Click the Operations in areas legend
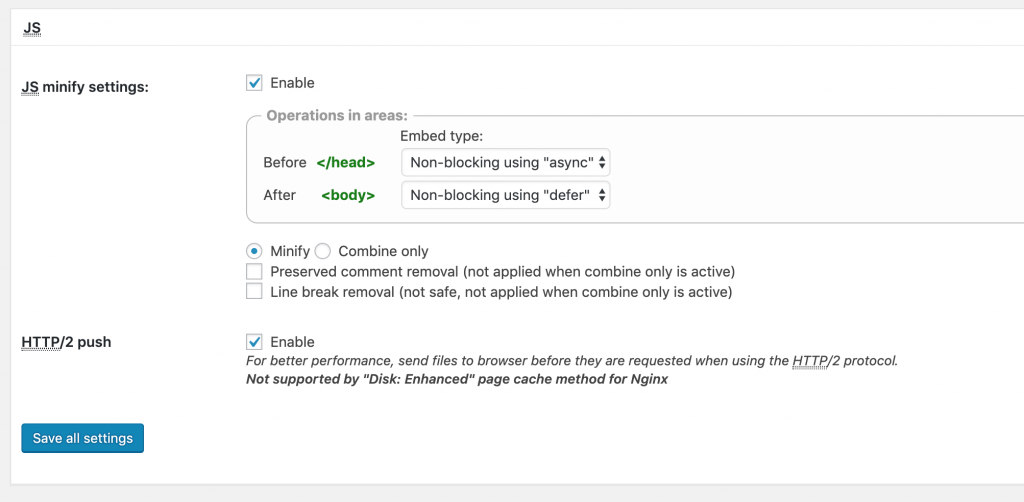 click(337, 116)
